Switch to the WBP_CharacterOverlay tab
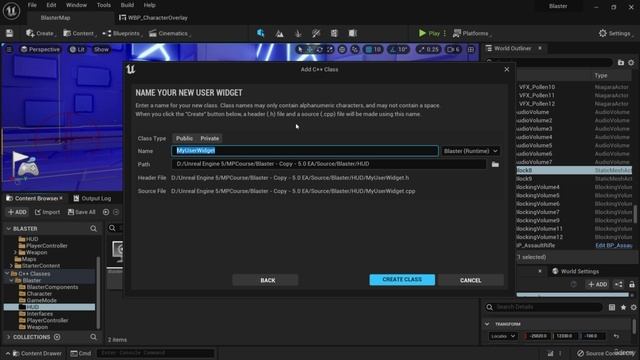Screen dimensions: 640x360 point(153,18)
